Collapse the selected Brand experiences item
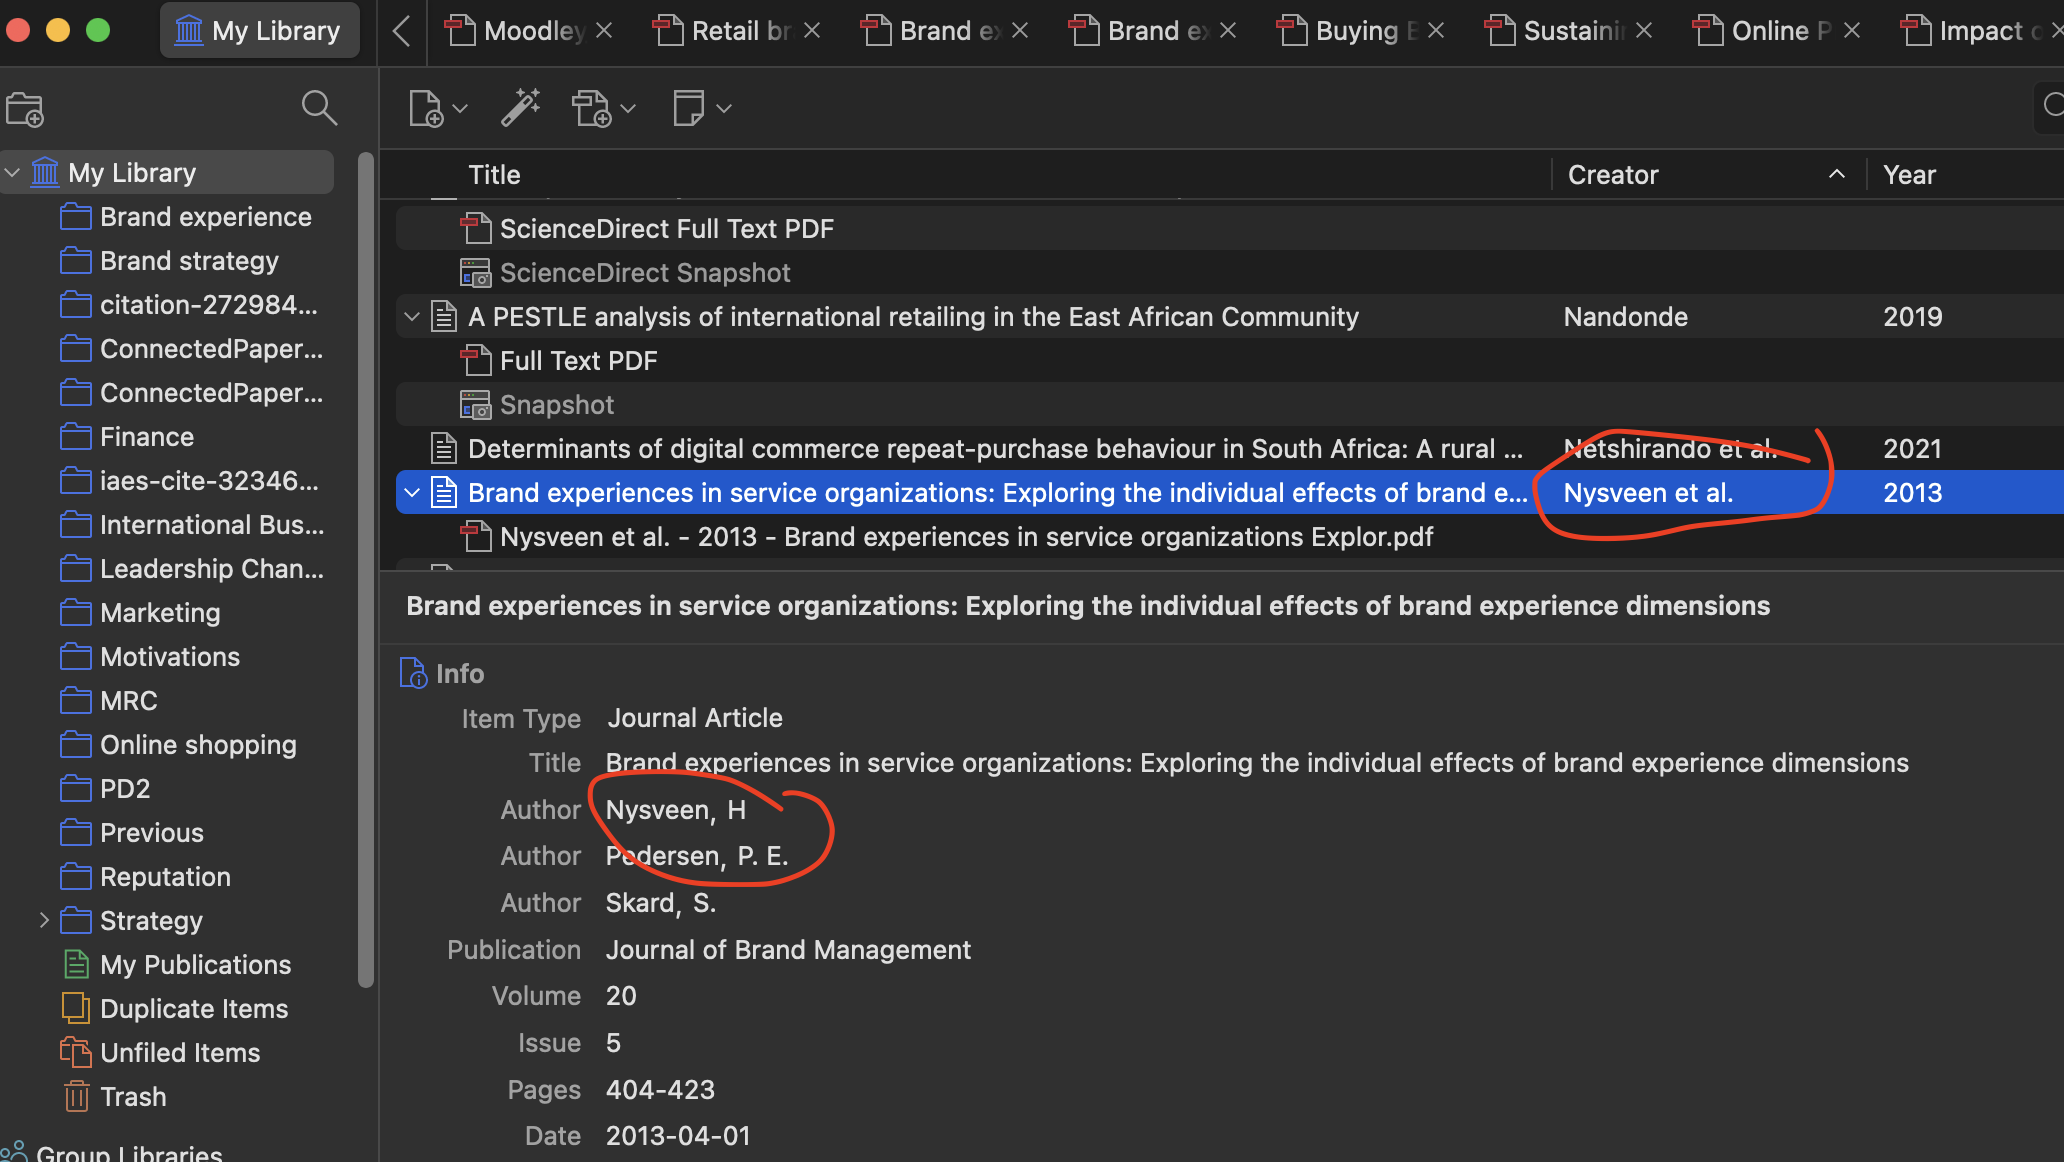This screenshot has height=1162, width=2064. click(x=411, y=493)
